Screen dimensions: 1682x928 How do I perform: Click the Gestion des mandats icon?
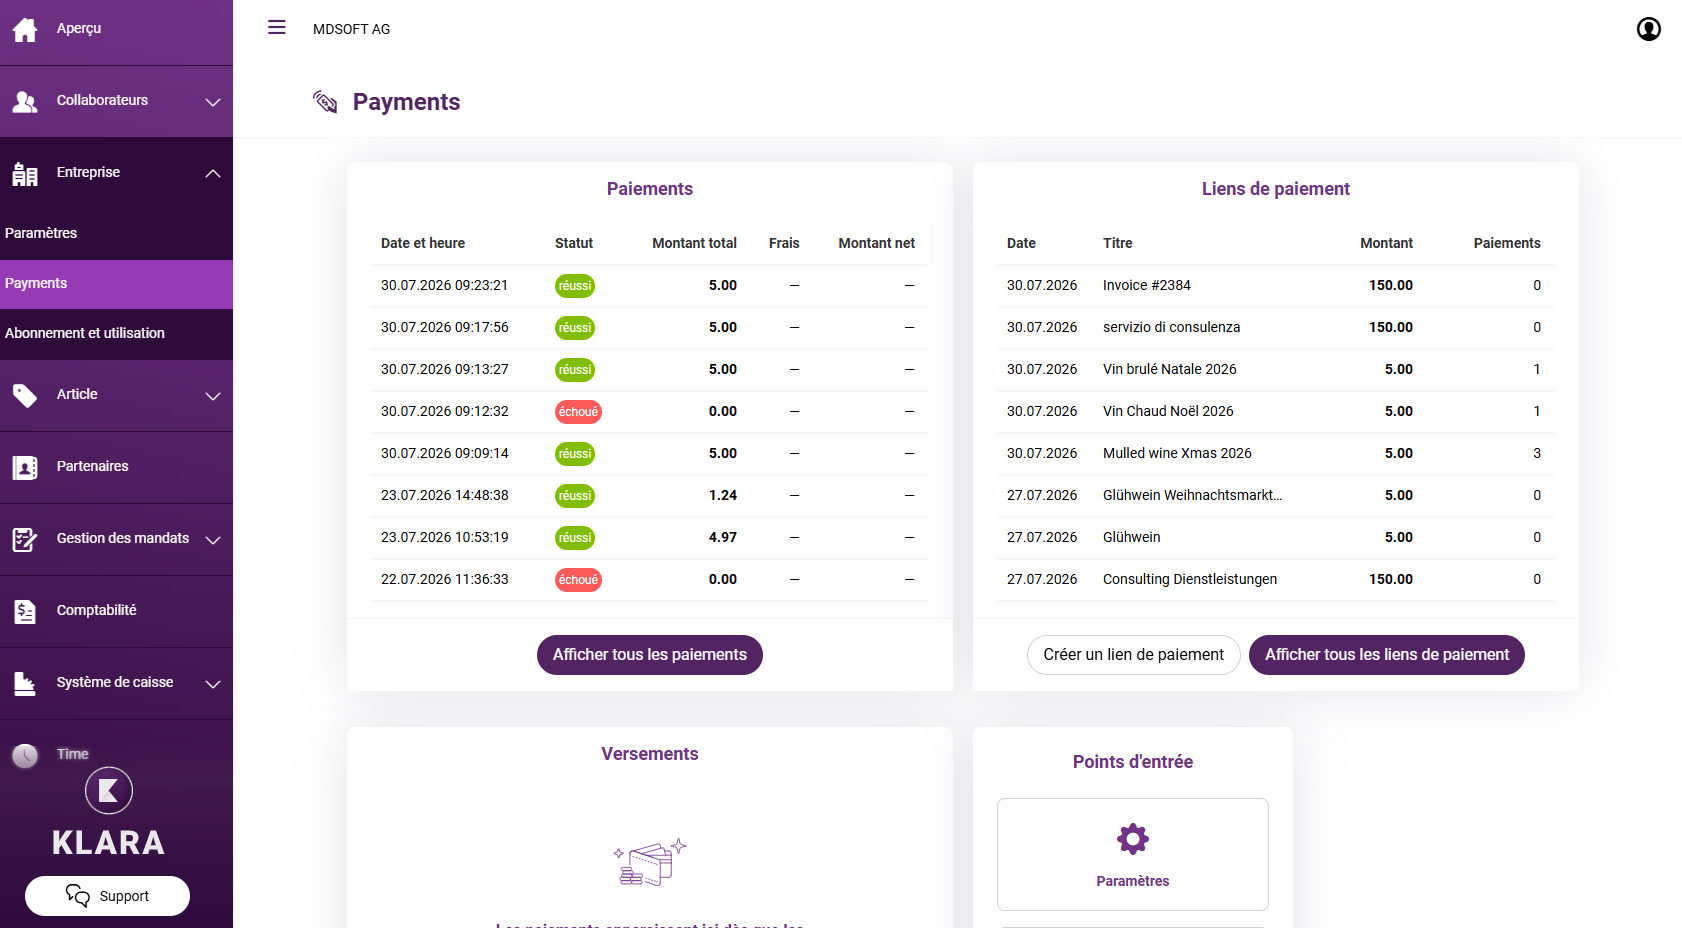[x=25, y=539]
